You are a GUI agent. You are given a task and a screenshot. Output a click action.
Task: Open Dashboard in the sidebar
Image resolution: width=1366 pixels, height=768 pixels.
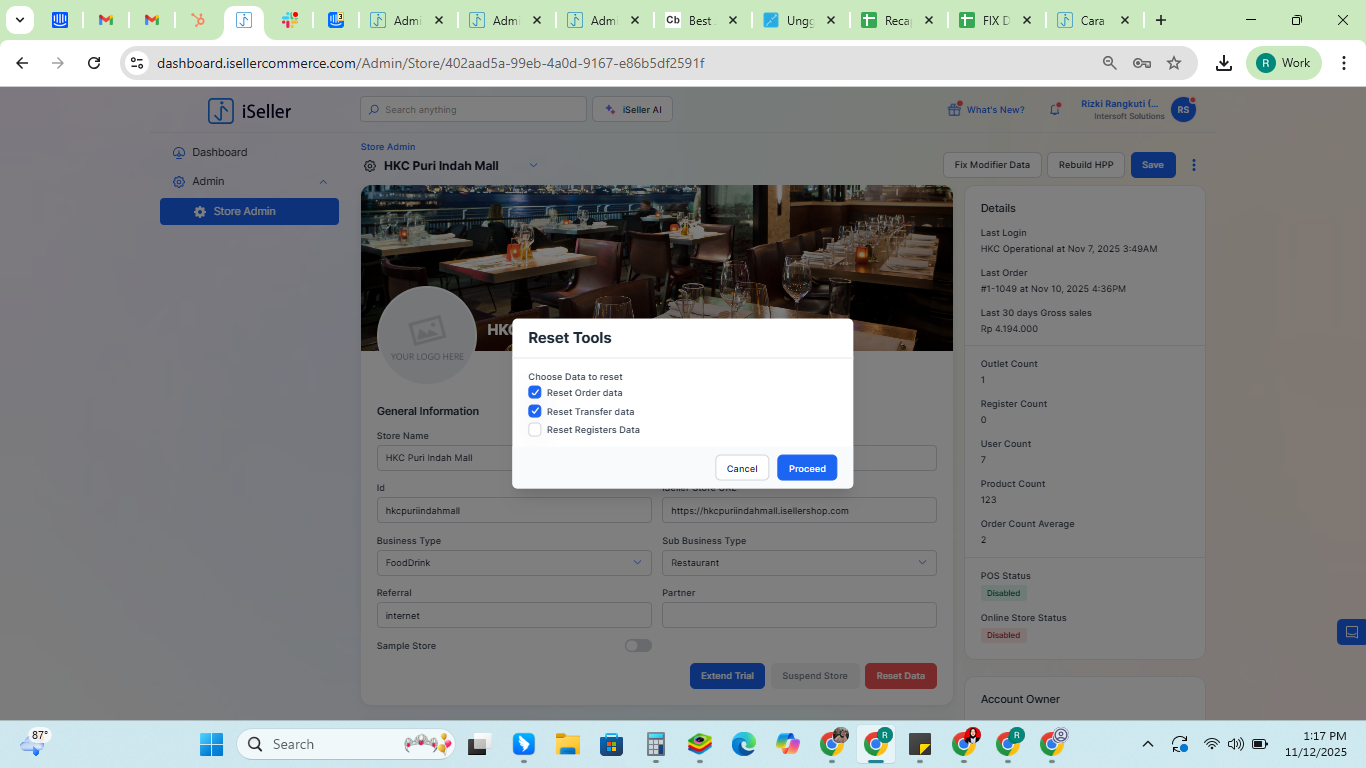(x=219, y=153)
